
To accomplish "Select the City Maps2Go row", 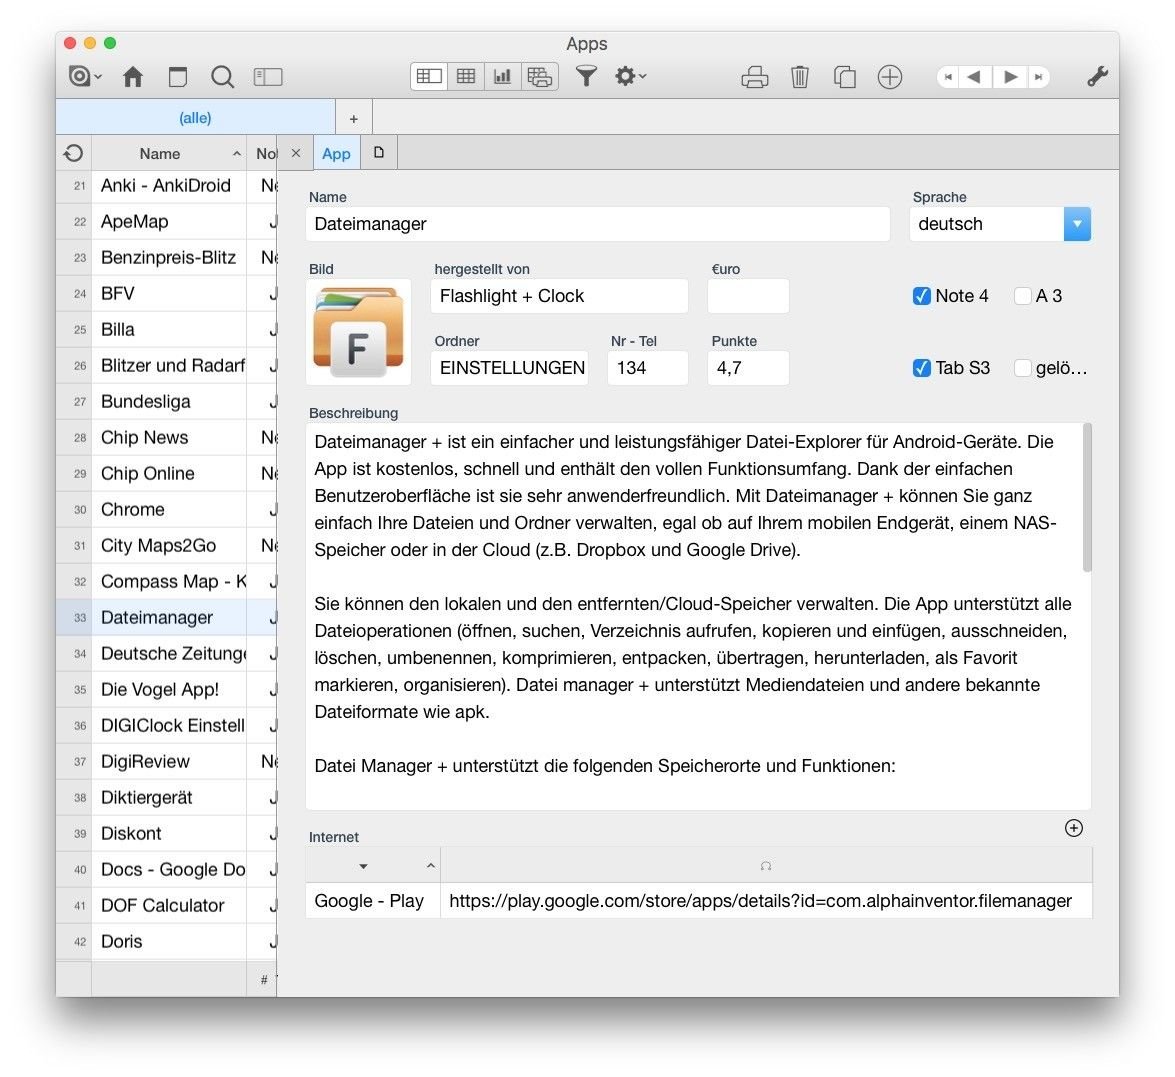I will pyautogui.click(x=166, y=546).
